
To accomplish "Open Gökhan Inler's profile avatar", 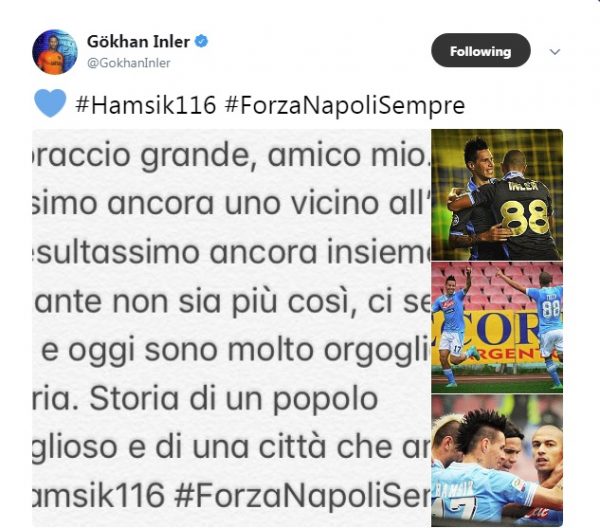I will 55,52.
